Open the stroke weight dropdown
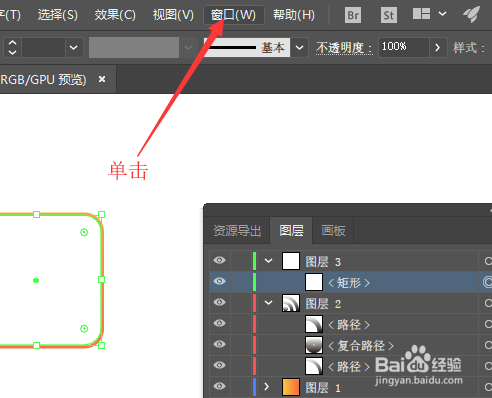Screen dimensions: 492x398 pos(74,47)
